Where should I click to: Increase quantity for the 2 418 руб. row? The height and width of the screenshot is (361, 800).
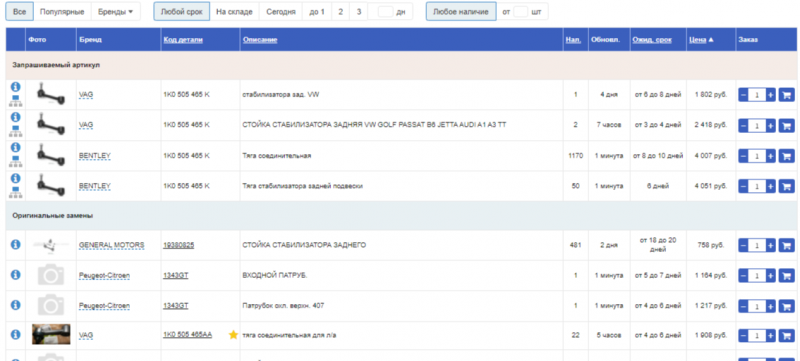click(x=770, y=125)
